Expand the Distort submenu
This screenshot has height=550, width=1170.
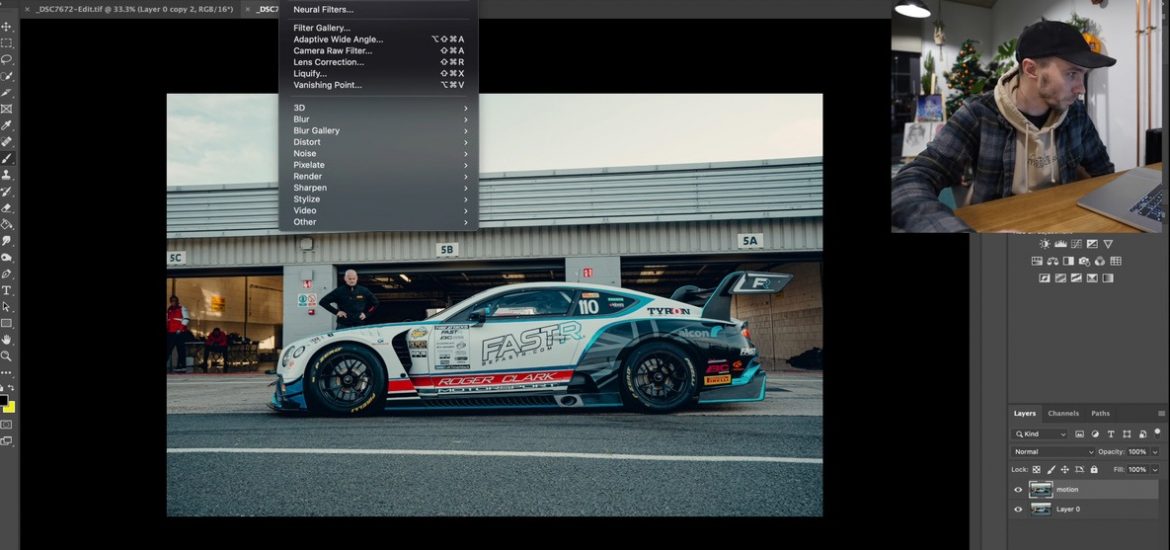378,142
